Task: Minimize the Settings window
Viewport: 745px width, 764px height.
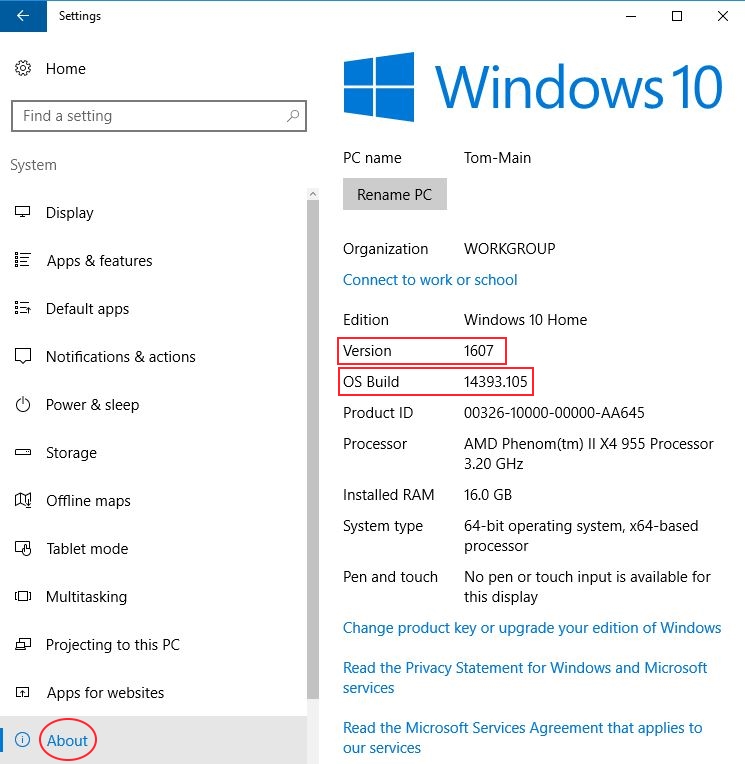Action: coord(631,16)
